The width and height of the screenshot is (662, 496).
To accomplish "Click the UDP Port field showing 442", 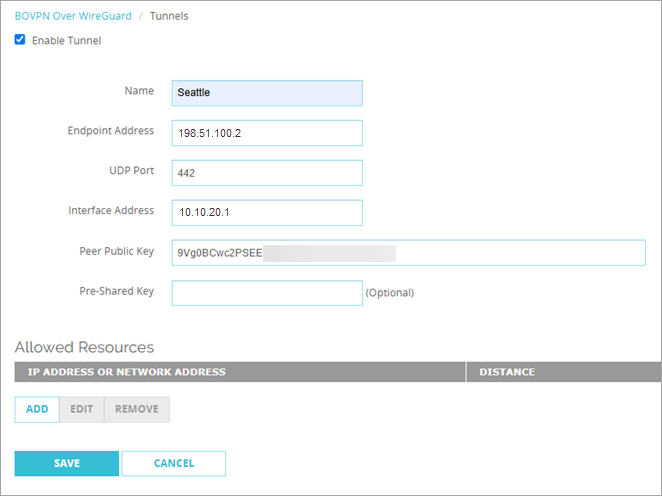I will [267, 173].
